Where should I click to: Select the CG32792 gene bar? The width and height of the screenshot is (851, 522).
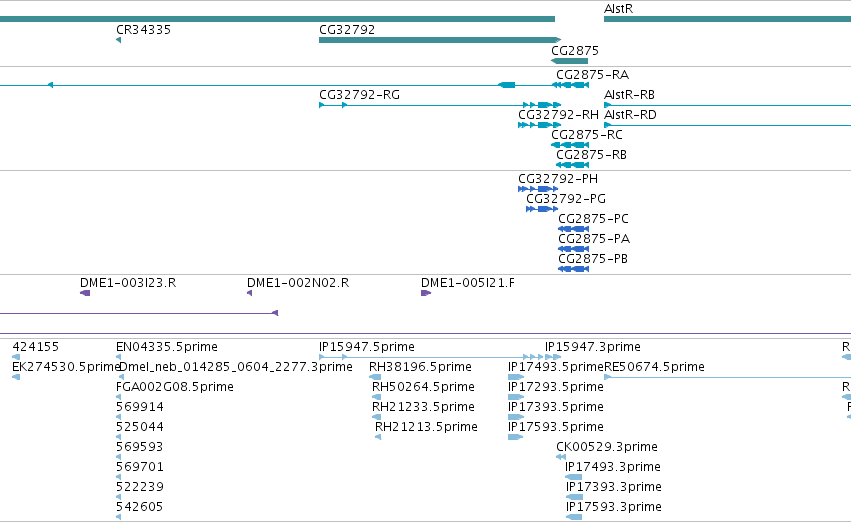tap(440, 40)
